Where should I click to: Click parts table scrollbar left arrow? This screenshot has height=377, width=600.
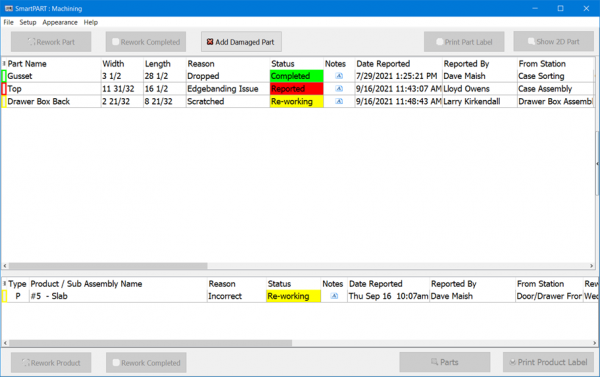coord(5,266)
